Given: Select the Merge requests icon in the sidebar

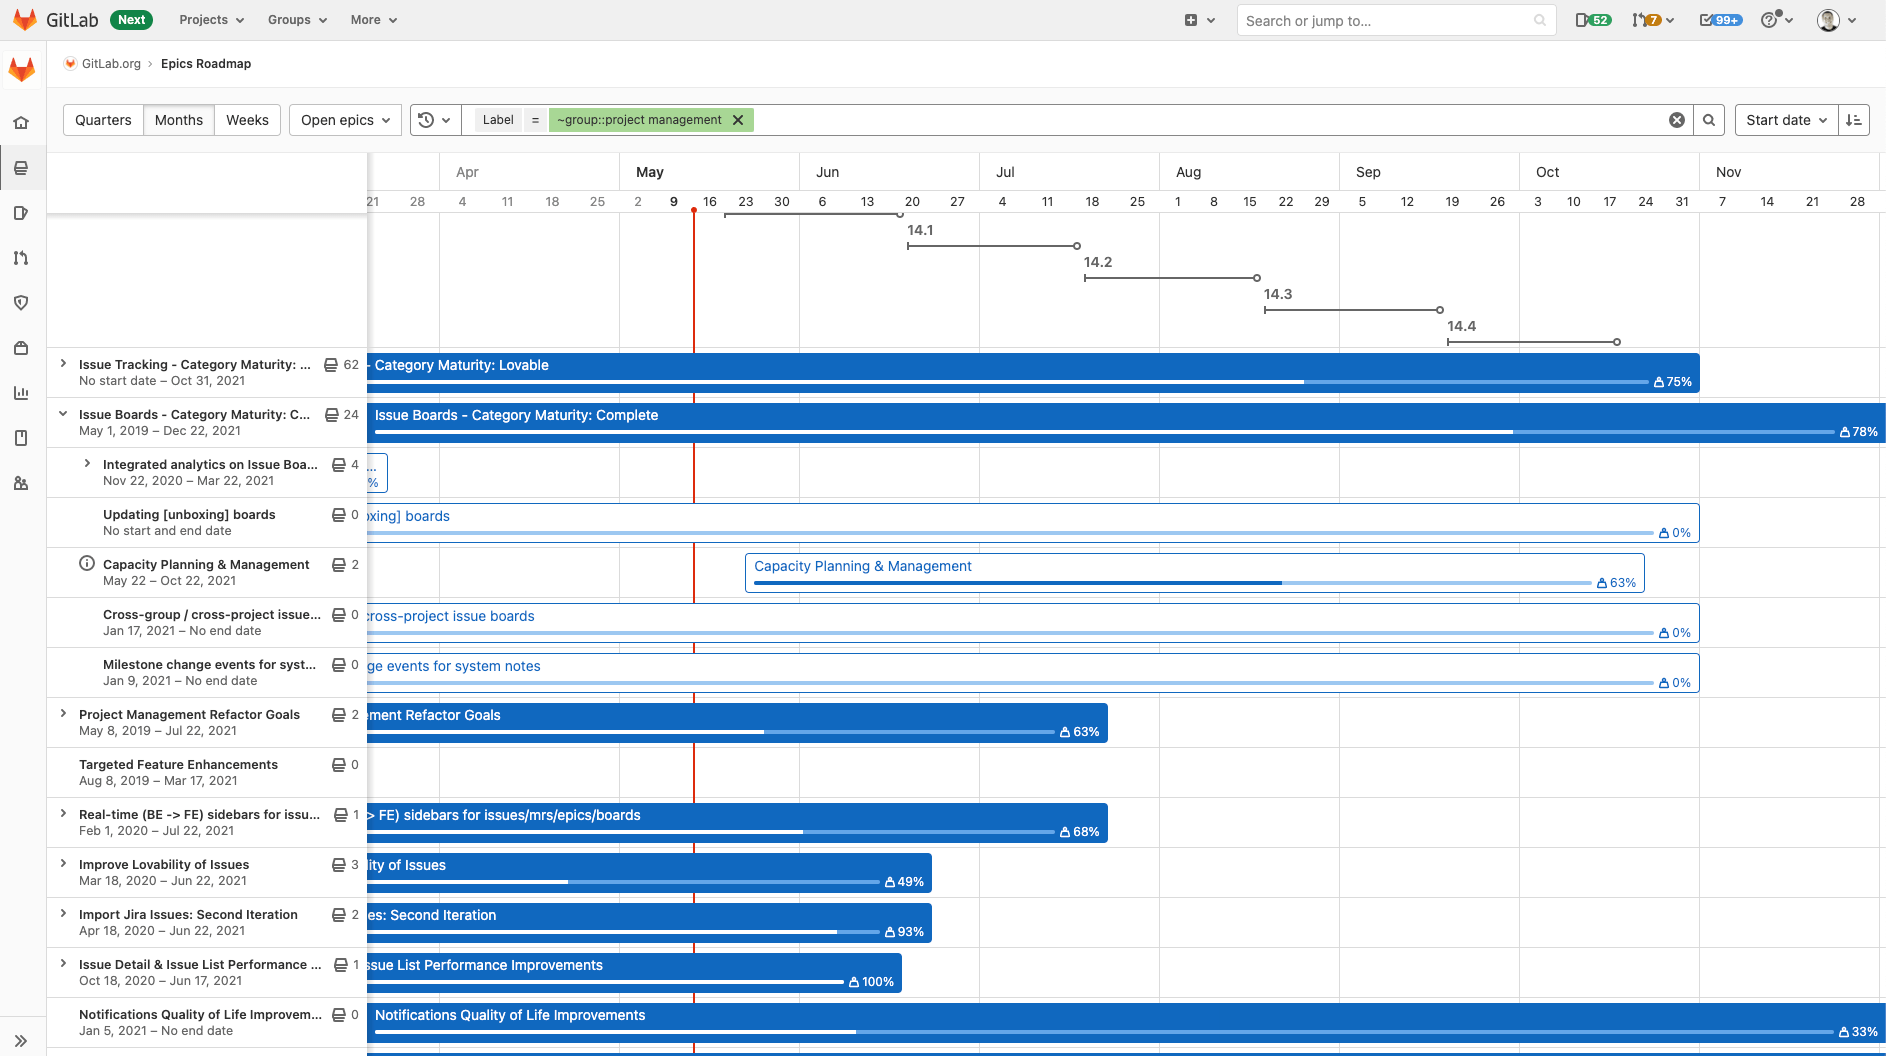Looking at the screenshot, I should click(22, 257).
